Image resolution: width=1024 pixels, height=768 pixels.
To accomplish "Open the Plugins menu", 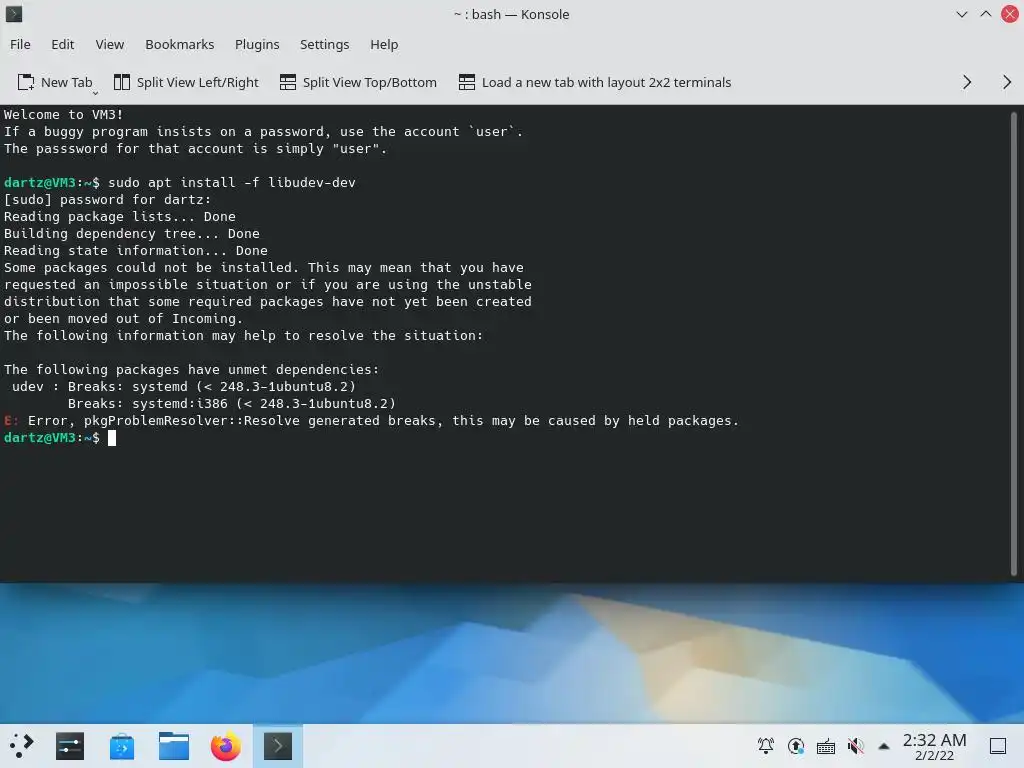I will [x=257, y=44].
